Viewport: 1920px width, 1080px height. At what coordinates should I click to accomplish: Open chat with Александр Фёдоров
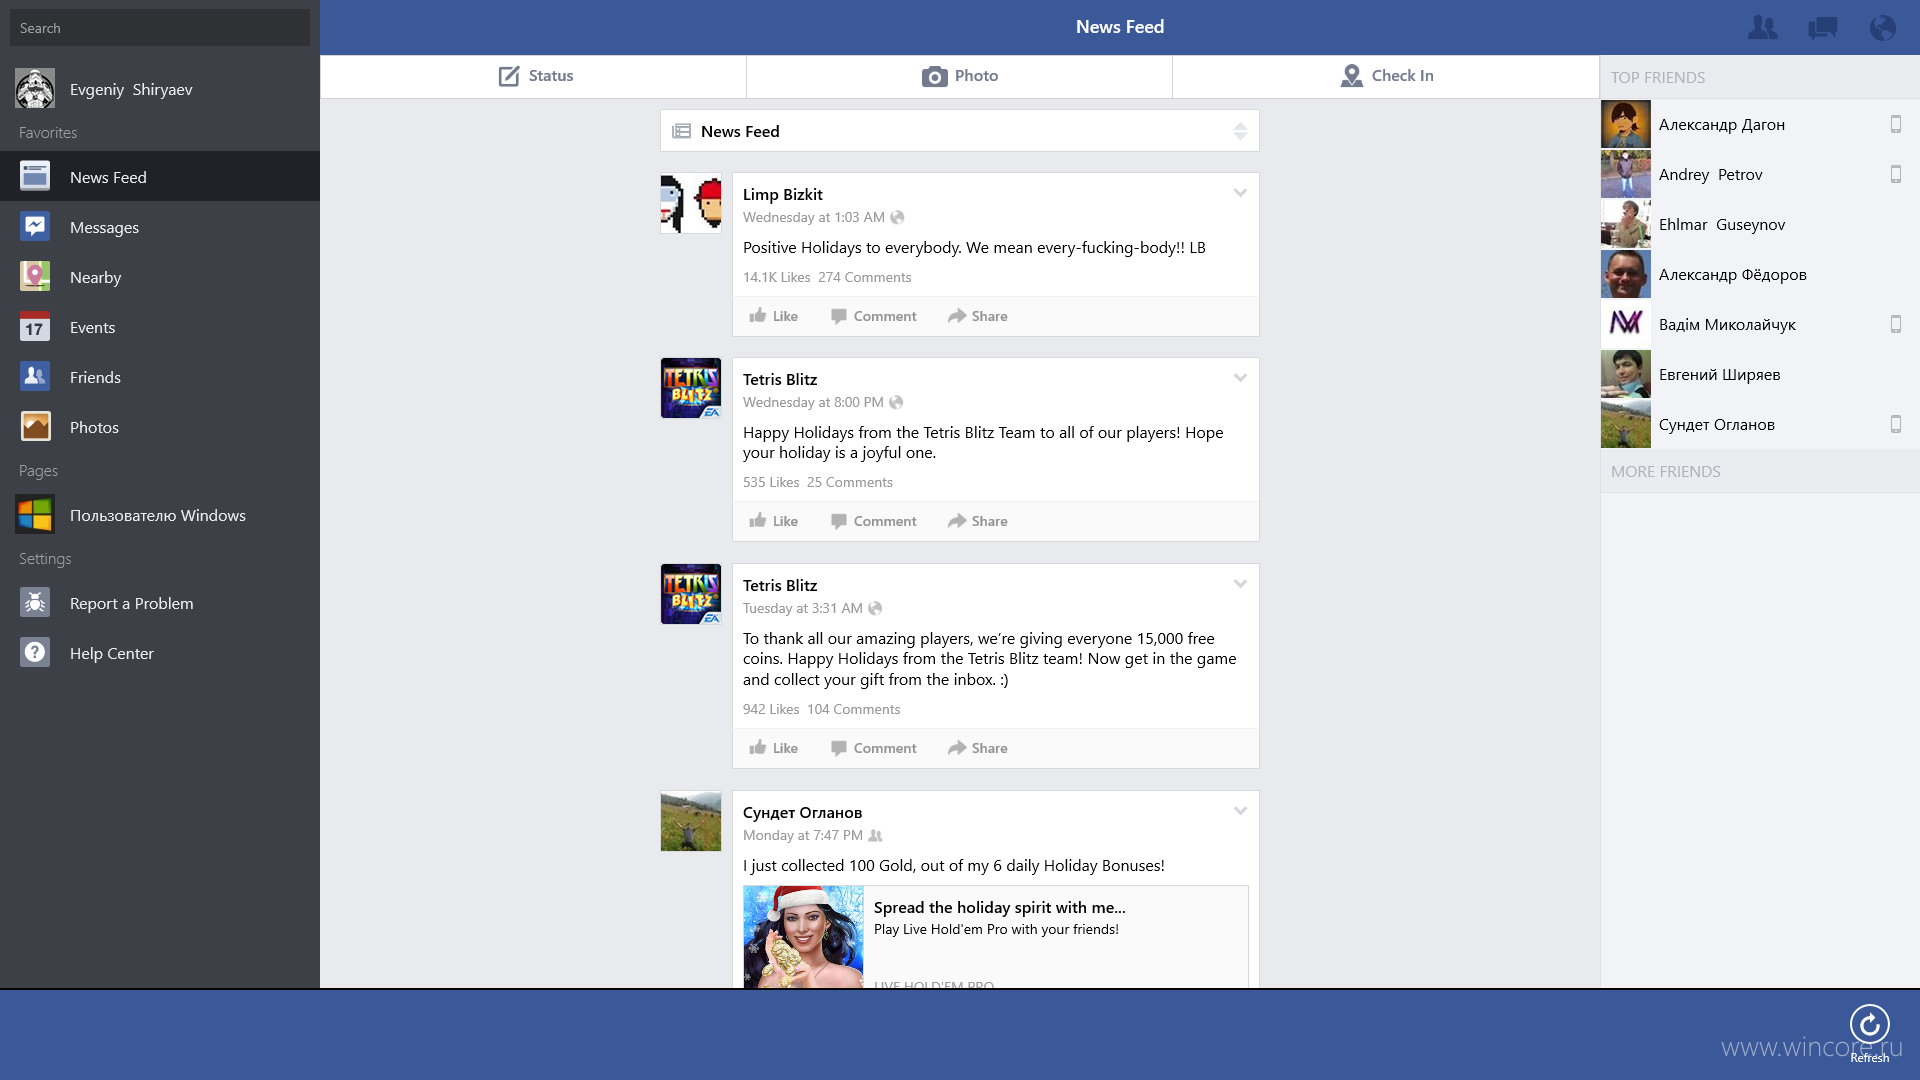click(1760, 274)
